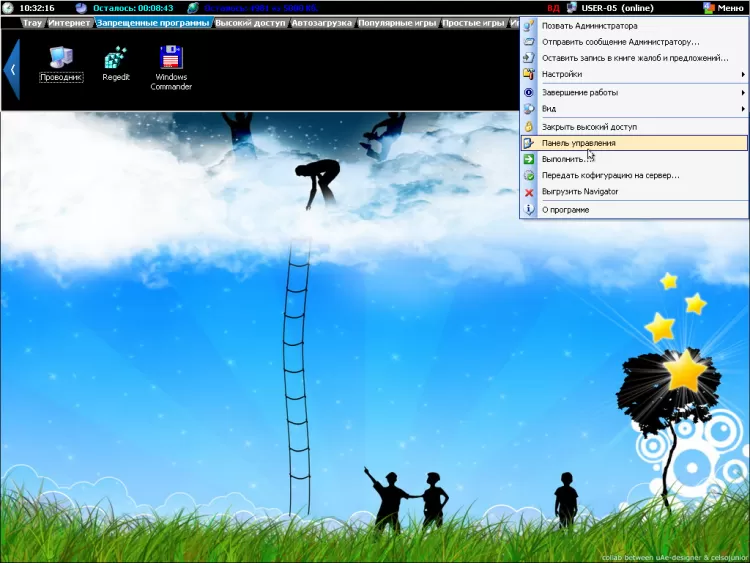Click the green arrow Выполнить icon

click(529, 159)
